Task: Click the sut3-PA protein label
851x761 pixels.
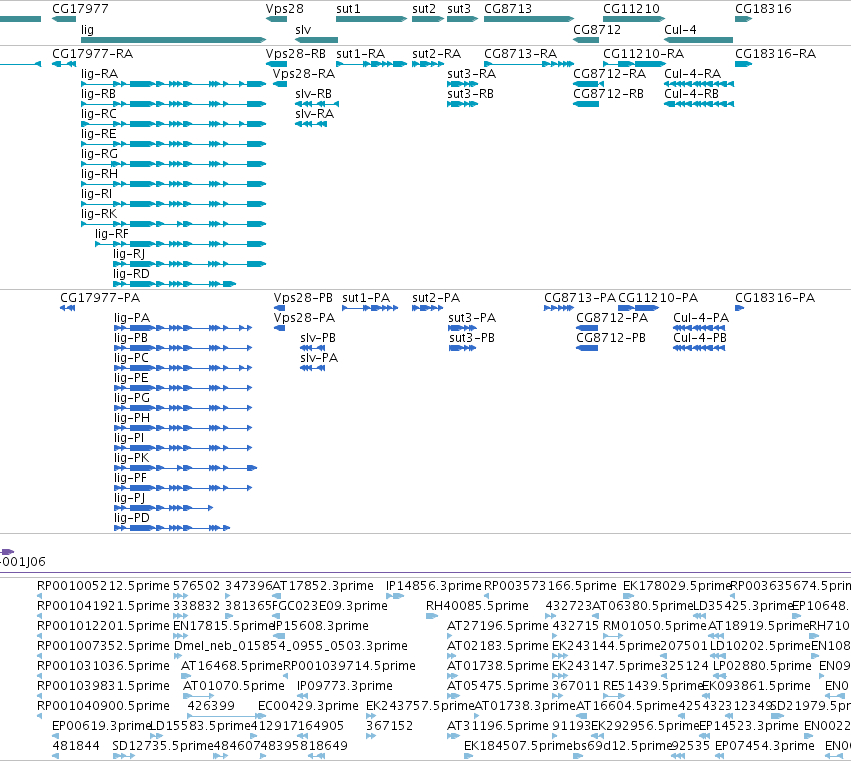Action: (472, 318)
